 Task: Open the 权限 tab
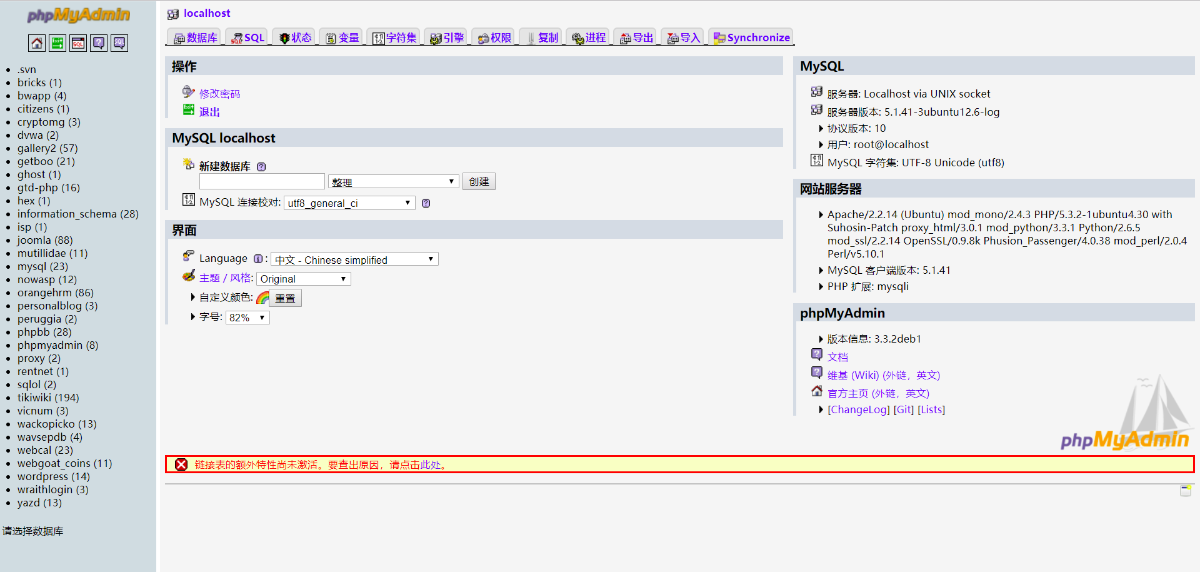point(494,37)
